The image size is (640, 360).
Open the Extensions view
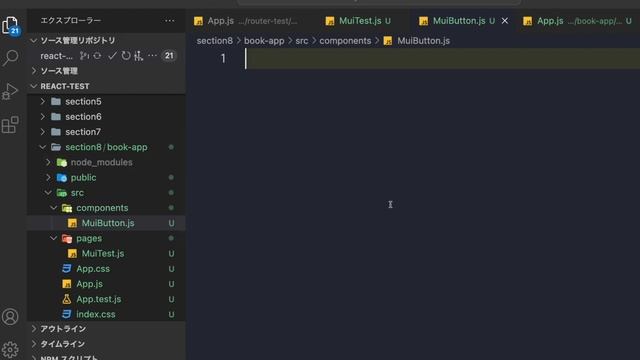pyautogui.click(x=10, y=125)
